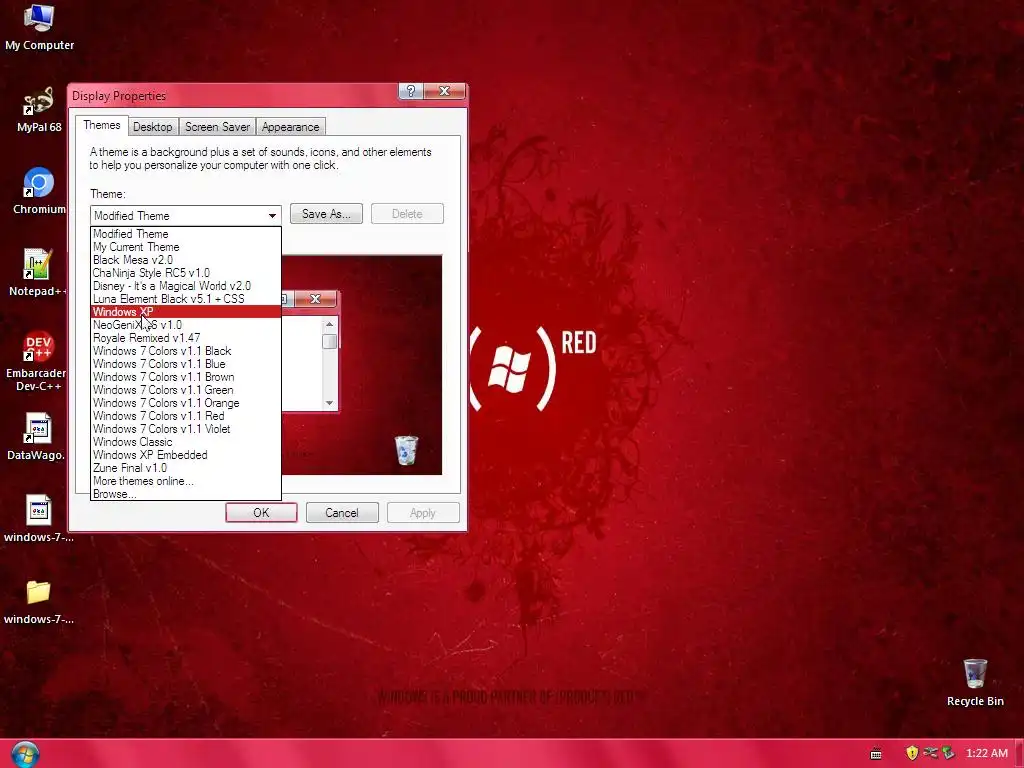Choose the Windows Classic theme
Image resolution: width=1024 pixels, height=768 pixels.
(185, 442)
